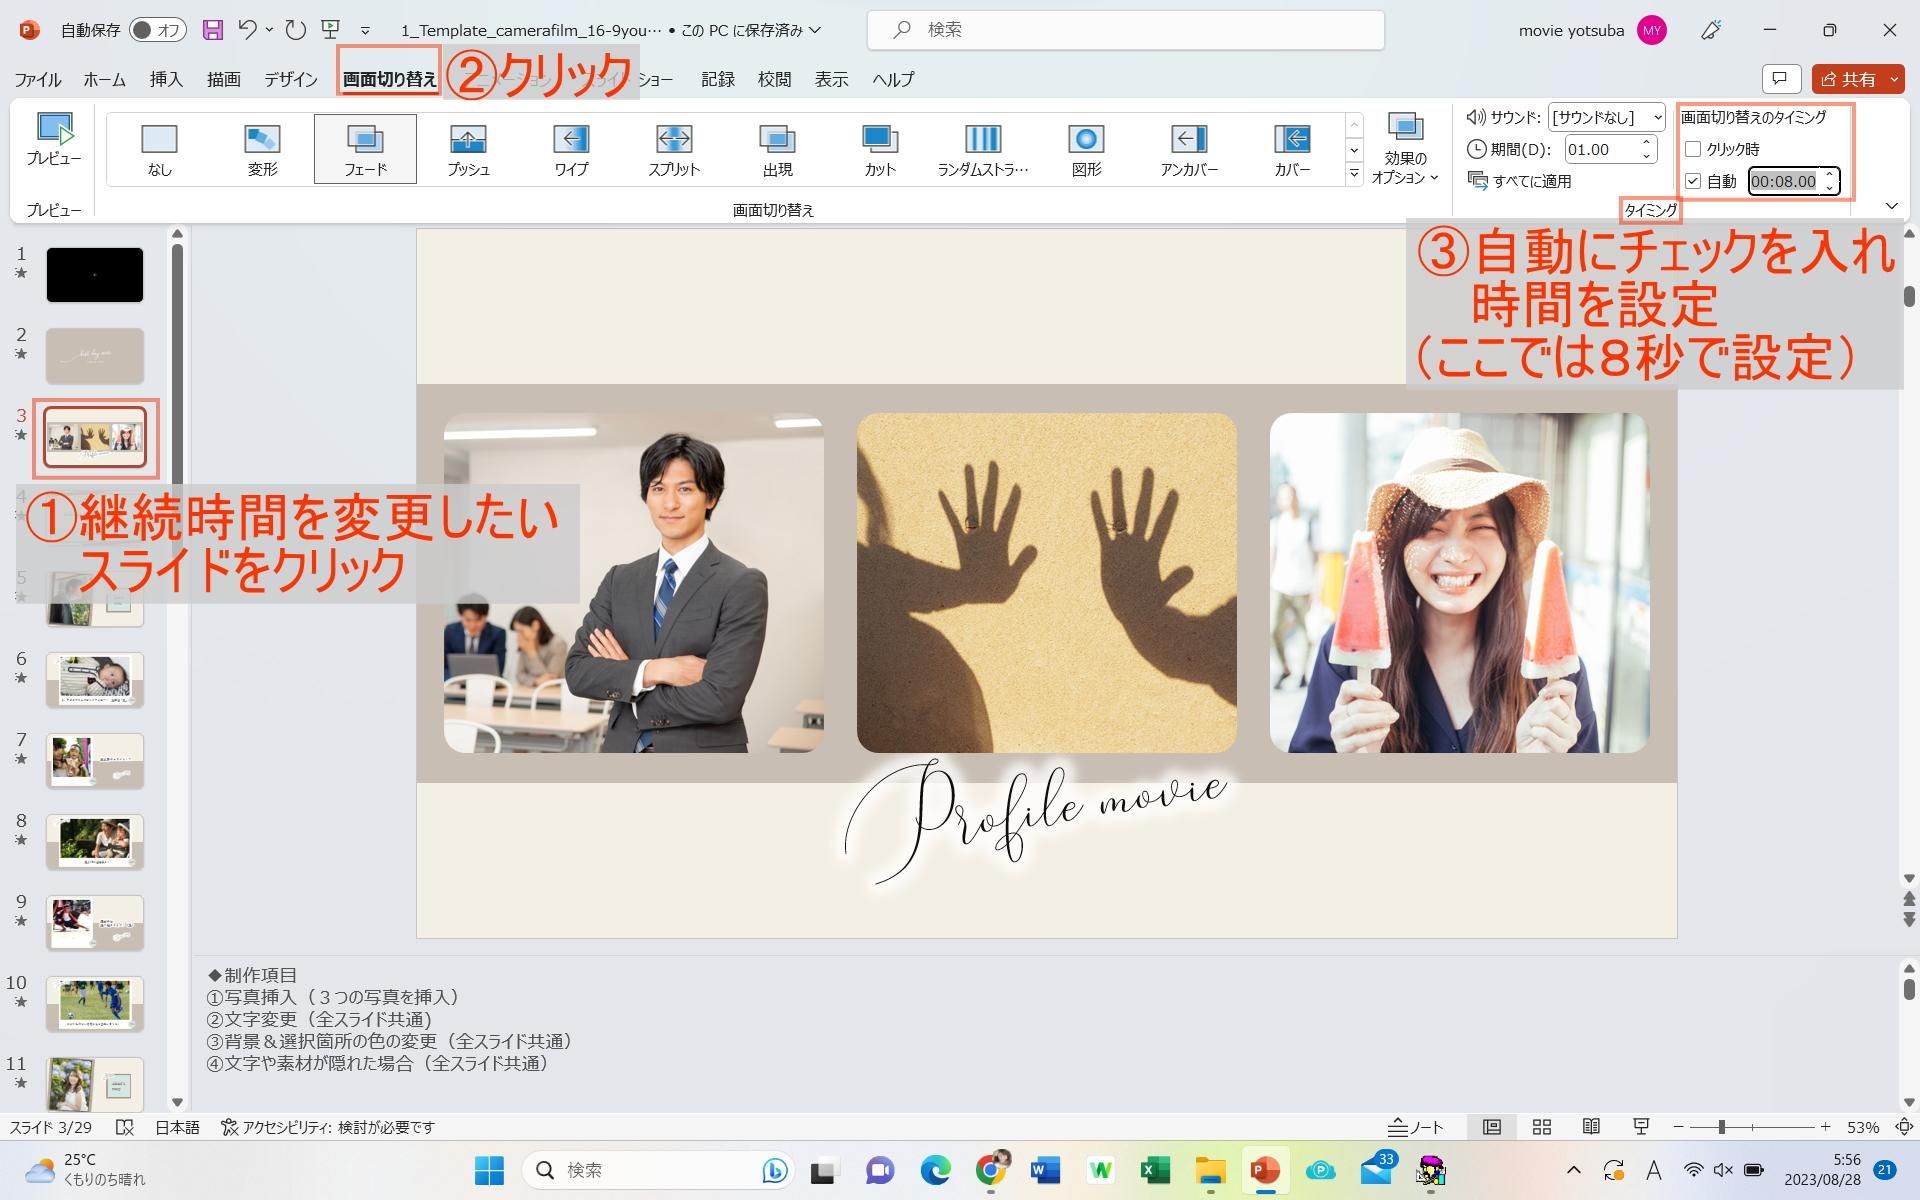Uncheck the Auto (自動) advance checkbox
Image resolution: width=1920 pixels, height=1200 pixels.
pos(1693,181)
